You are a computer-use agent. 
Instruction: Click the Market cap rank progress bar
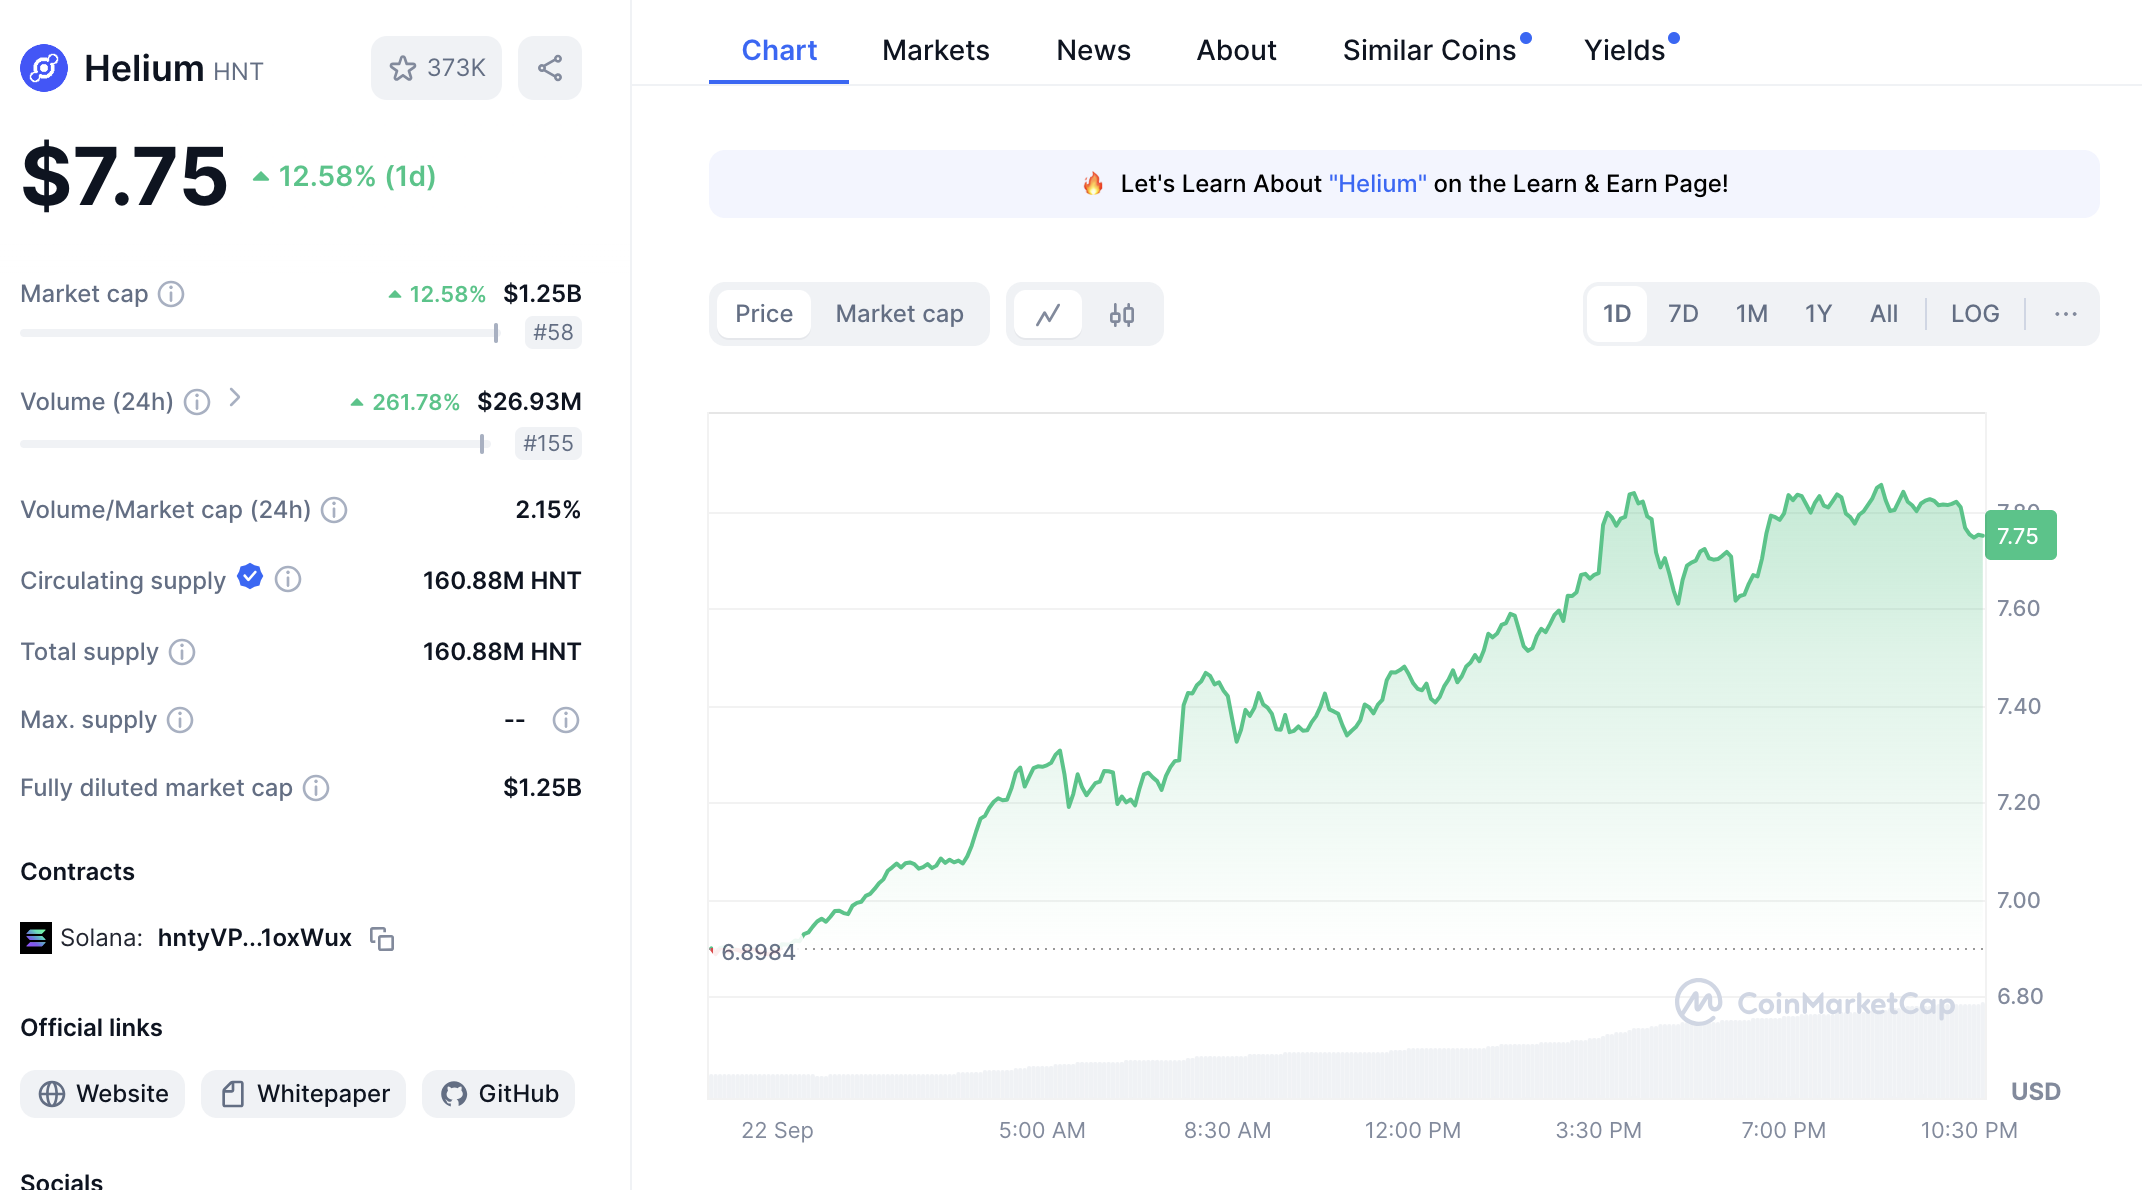(259, 333)
